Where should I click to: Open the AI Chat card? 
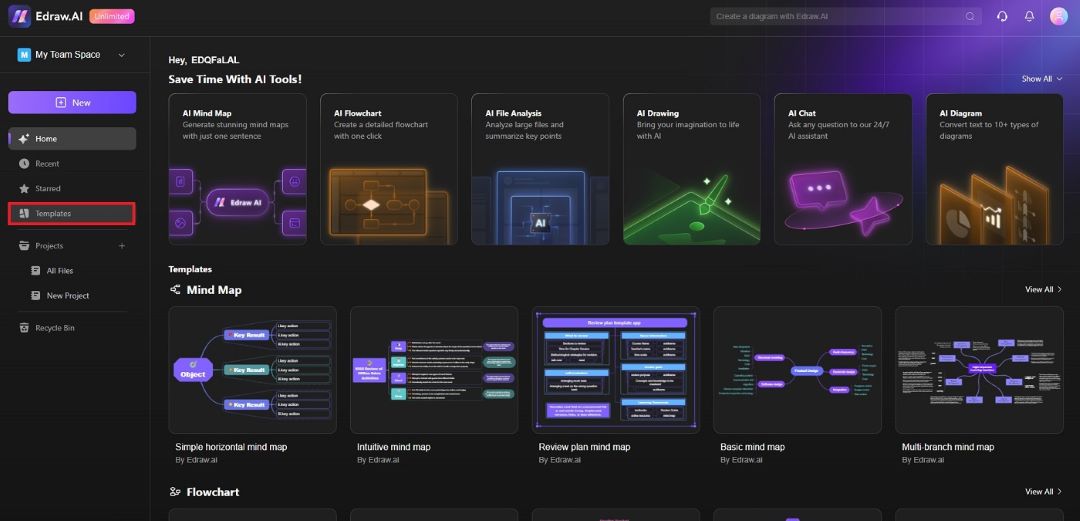tap(843, 169)
